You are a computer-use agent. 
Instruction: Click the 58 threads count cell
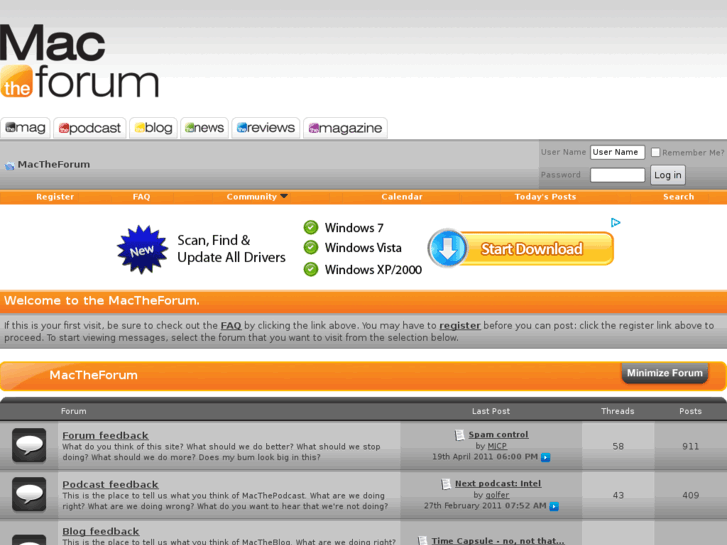(x=618, y=446)
